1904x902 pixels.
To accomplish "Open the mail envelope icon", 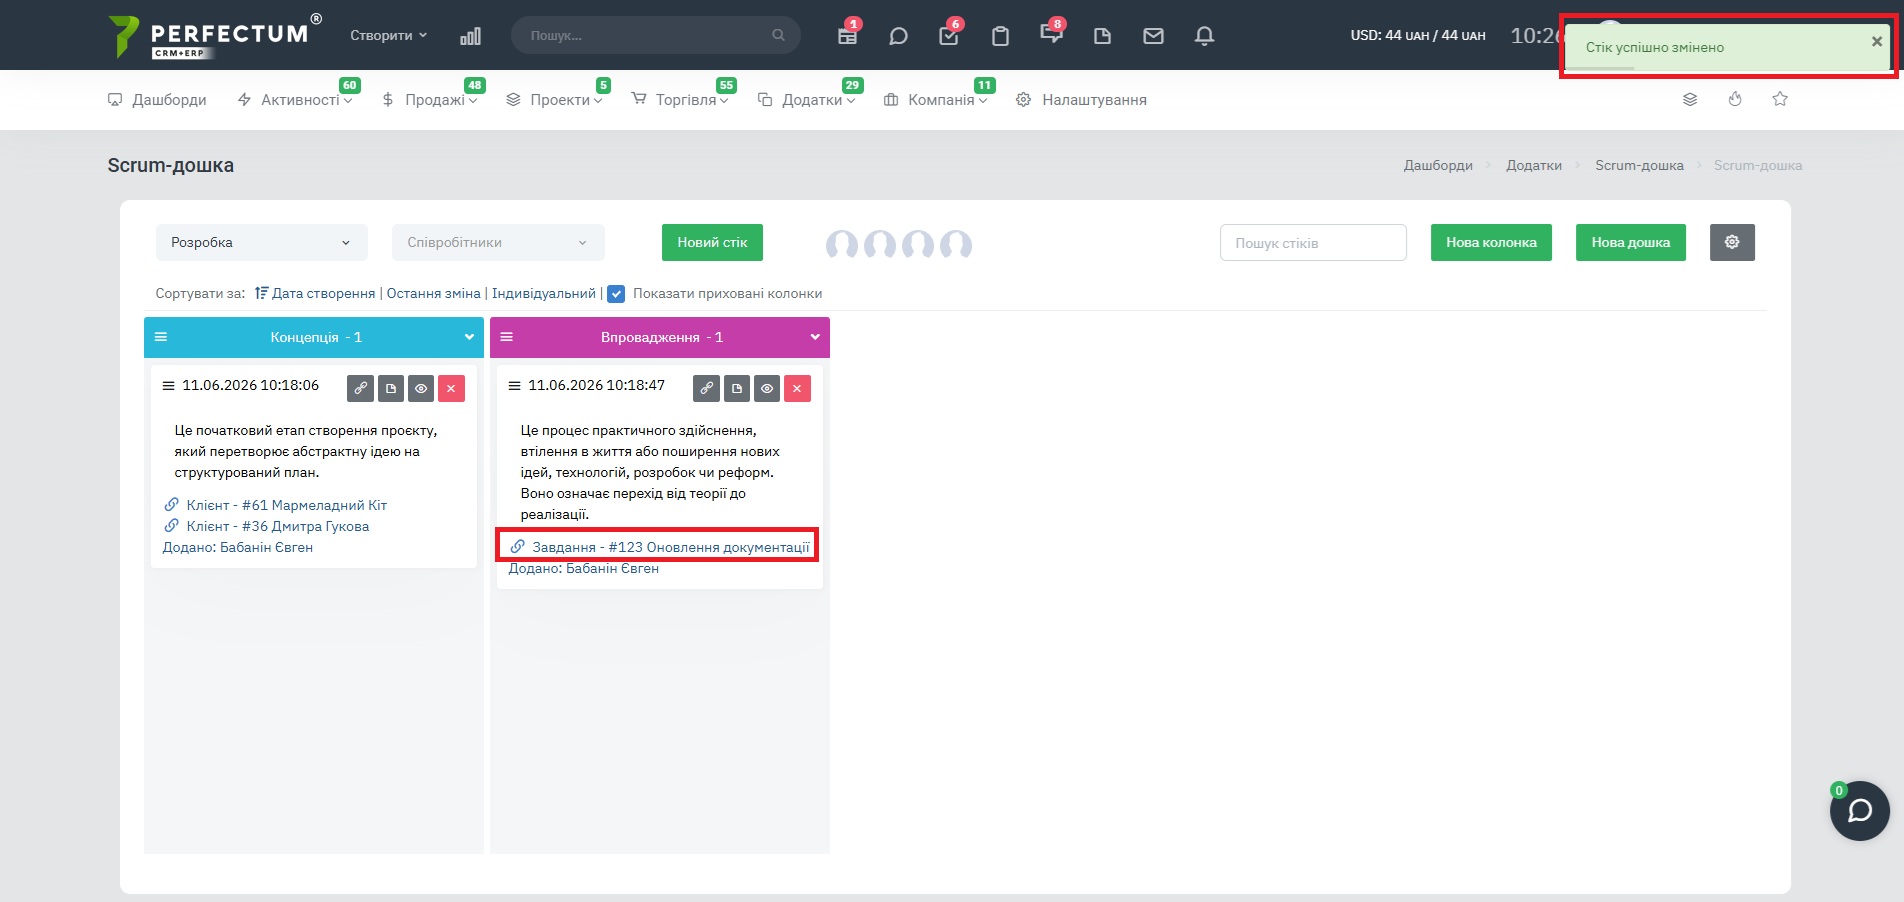I will pos(1153,36).
